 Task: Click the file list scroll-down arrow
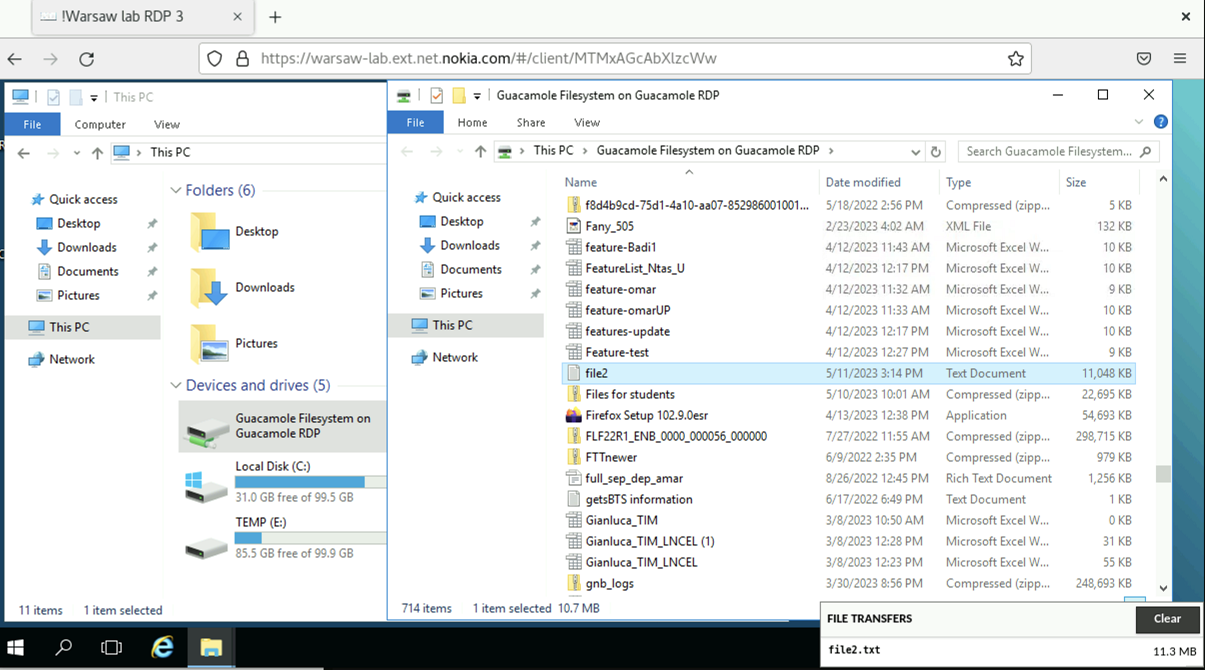[x=1163, y=589]
